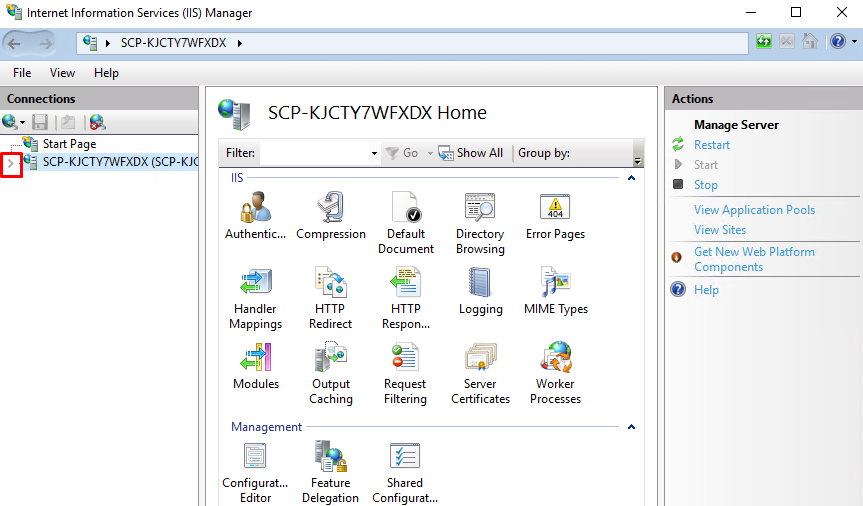The width and height of the screenshot is (863, 506).
Task: Click View Sites link
Action: 720,230
